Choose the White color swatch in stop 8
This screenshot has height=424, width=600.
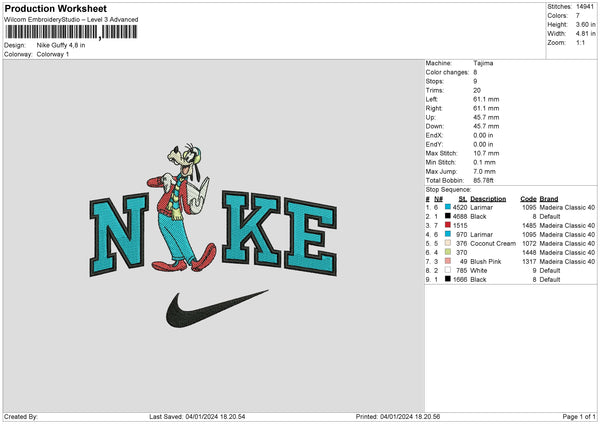pos(448,270)
